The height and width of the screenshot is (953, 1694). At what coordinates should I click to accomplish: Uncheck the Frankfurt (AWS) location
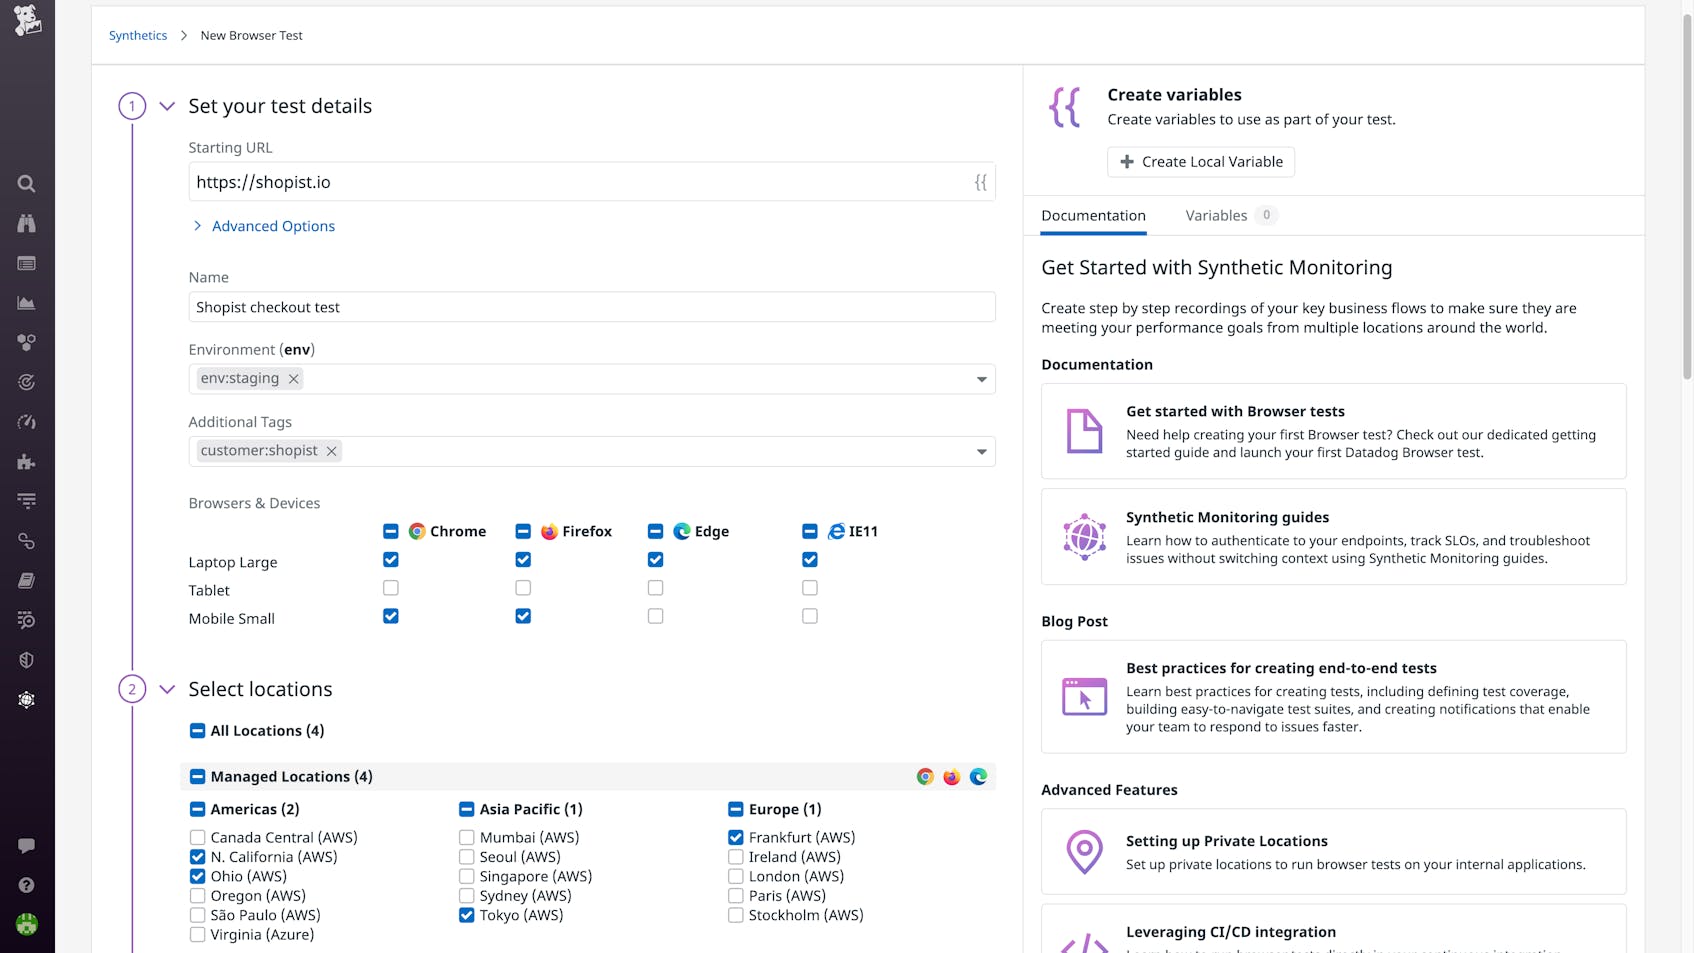pos(736,837)
